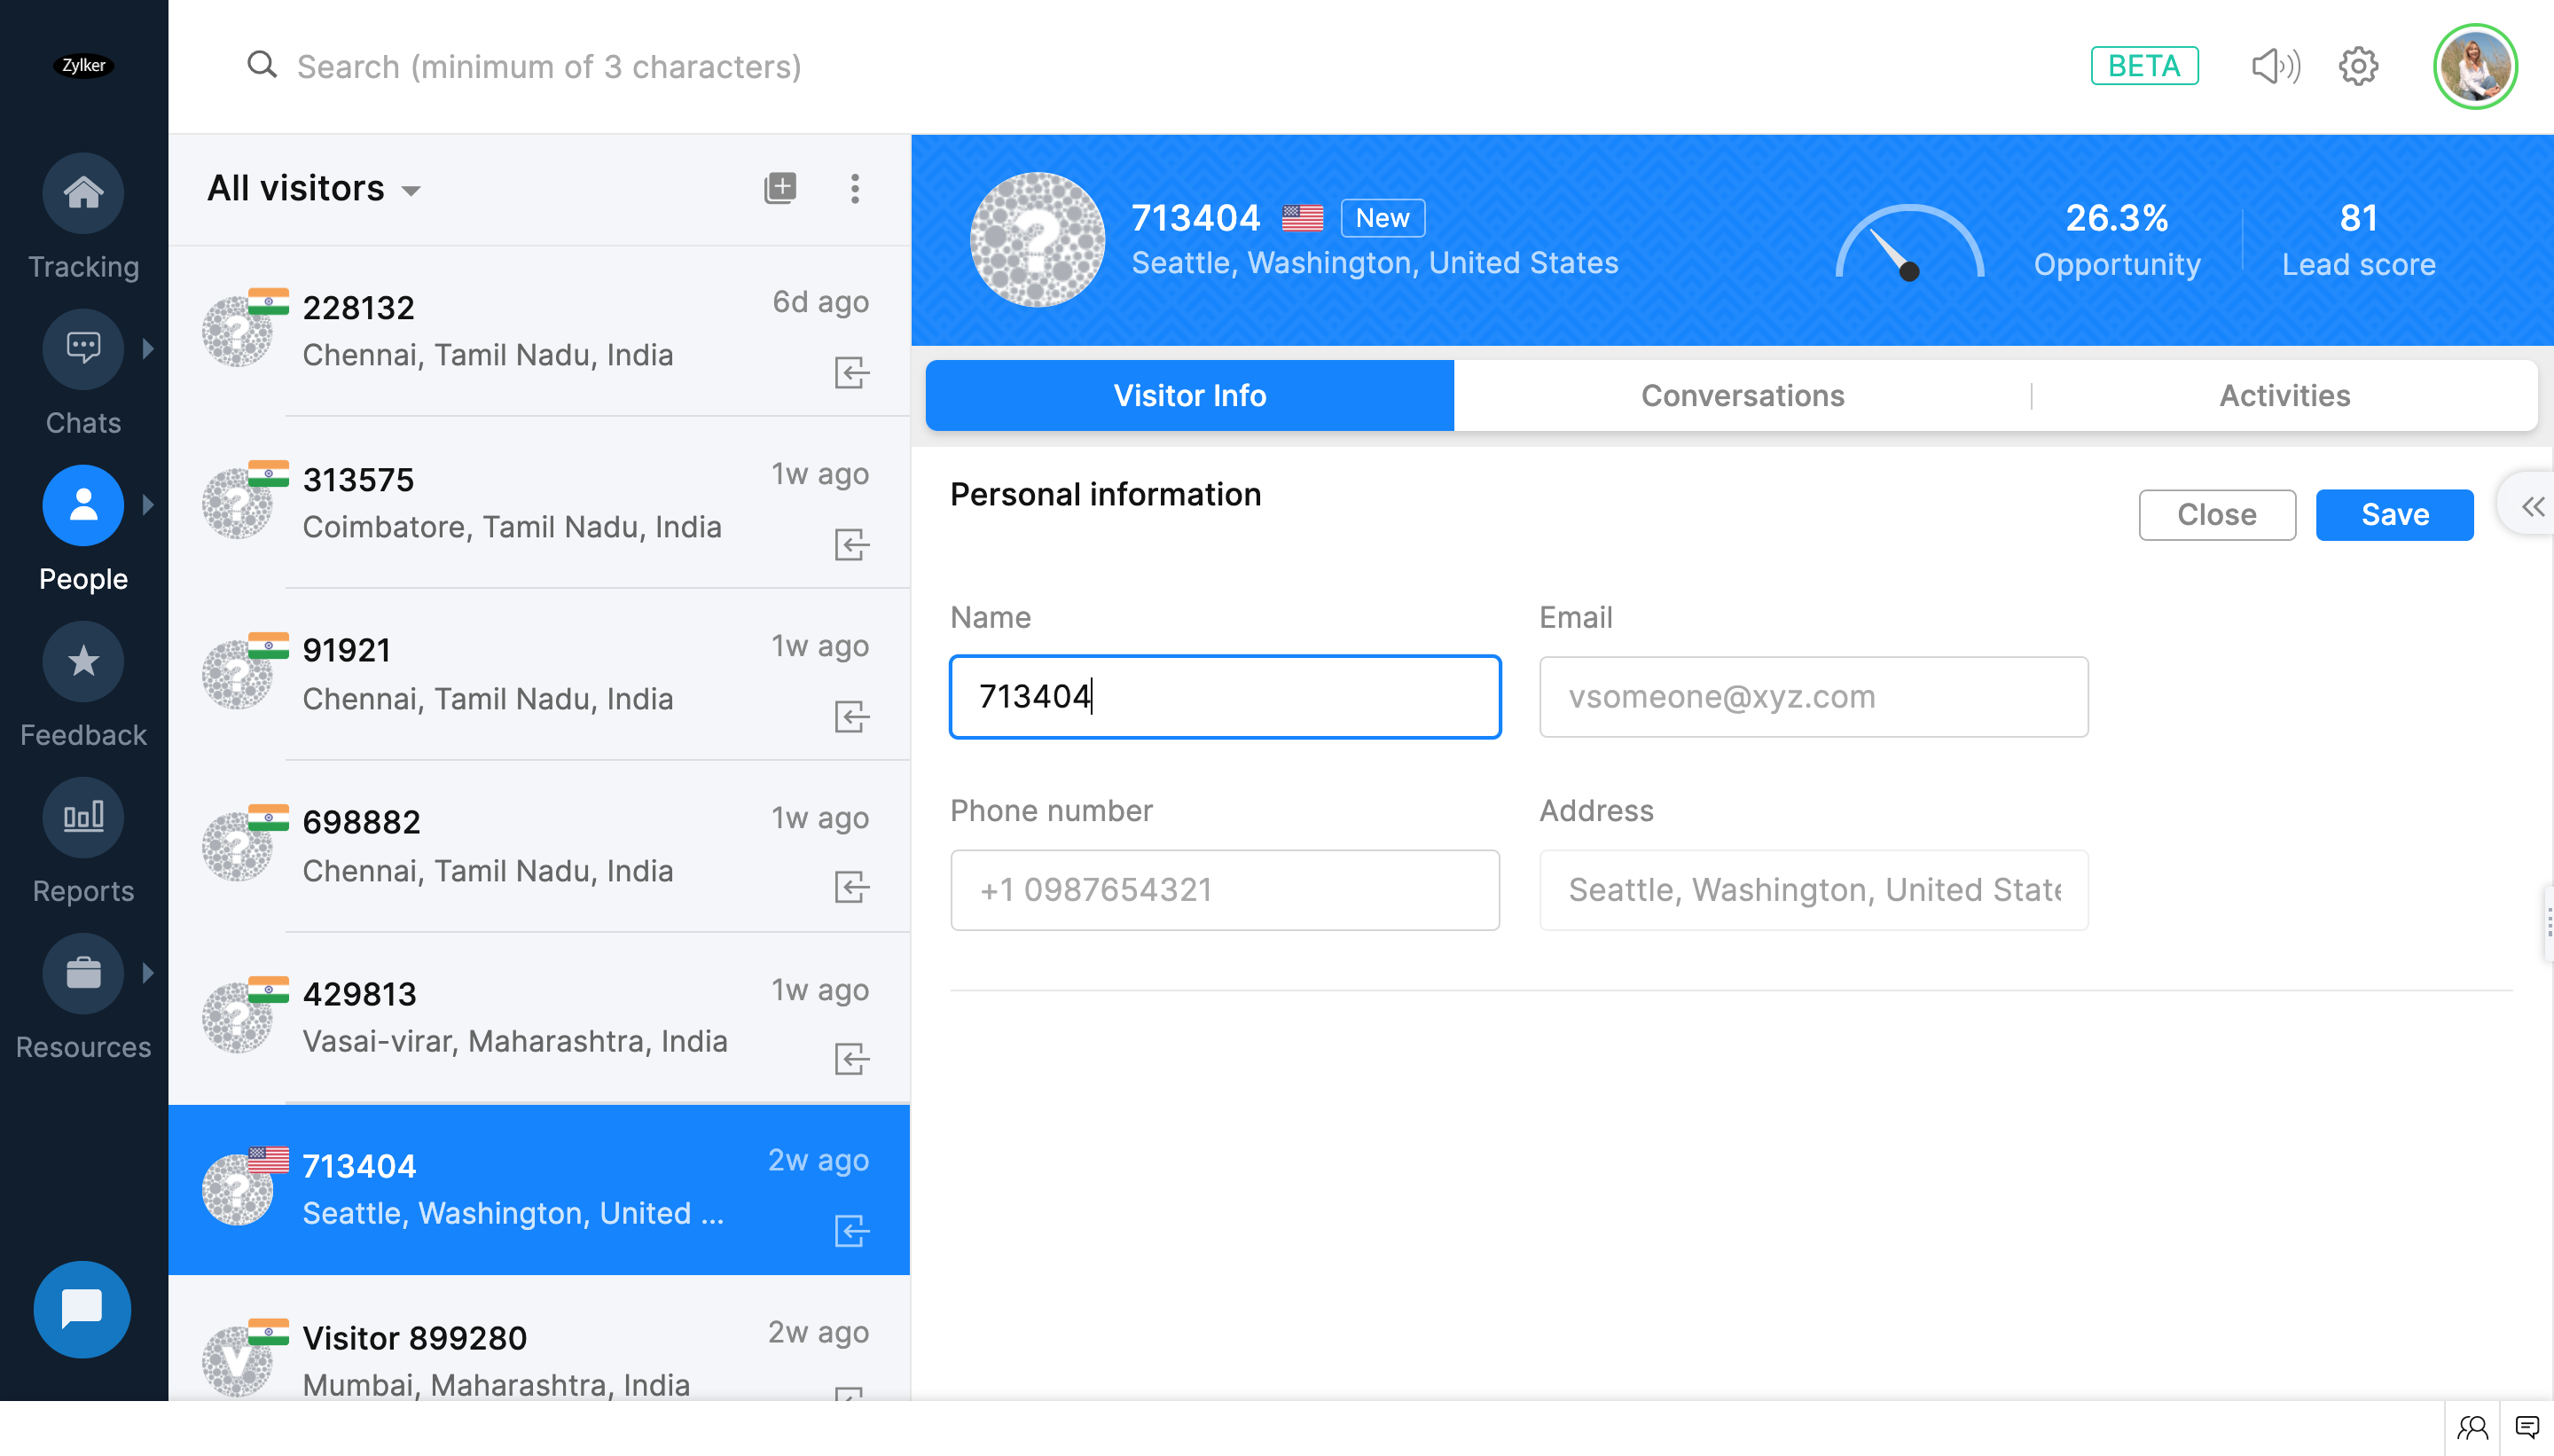Click the sound notification speaker icon

coord(2275,67)
